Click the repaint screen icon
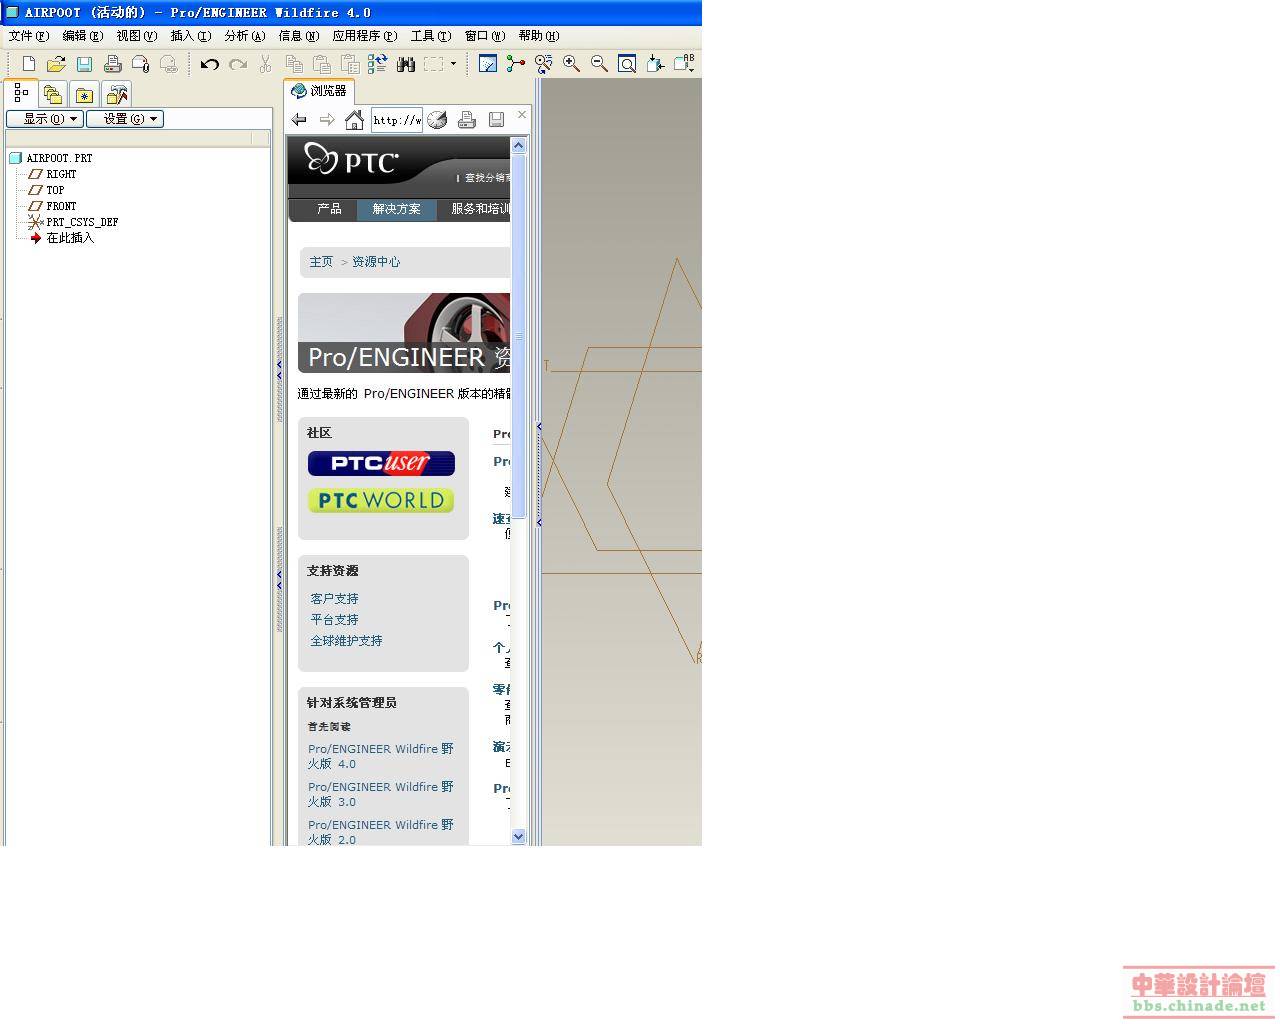The height and width of the screenshot is (1024, 1280). (488, 64)
